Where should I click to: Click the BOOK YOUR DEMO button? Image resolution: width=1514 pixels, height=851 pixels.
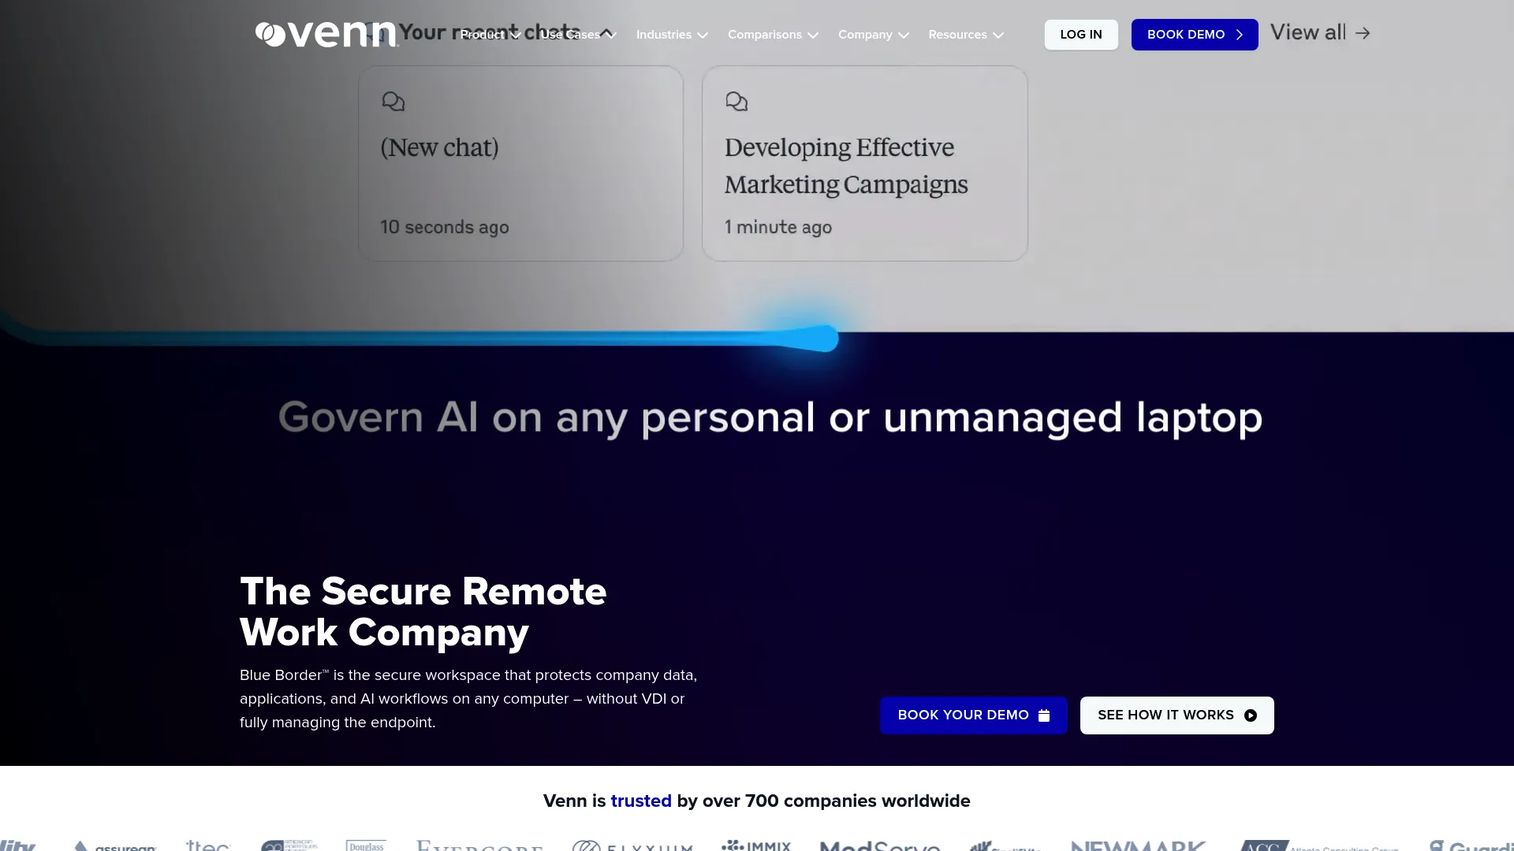[973, 715]
